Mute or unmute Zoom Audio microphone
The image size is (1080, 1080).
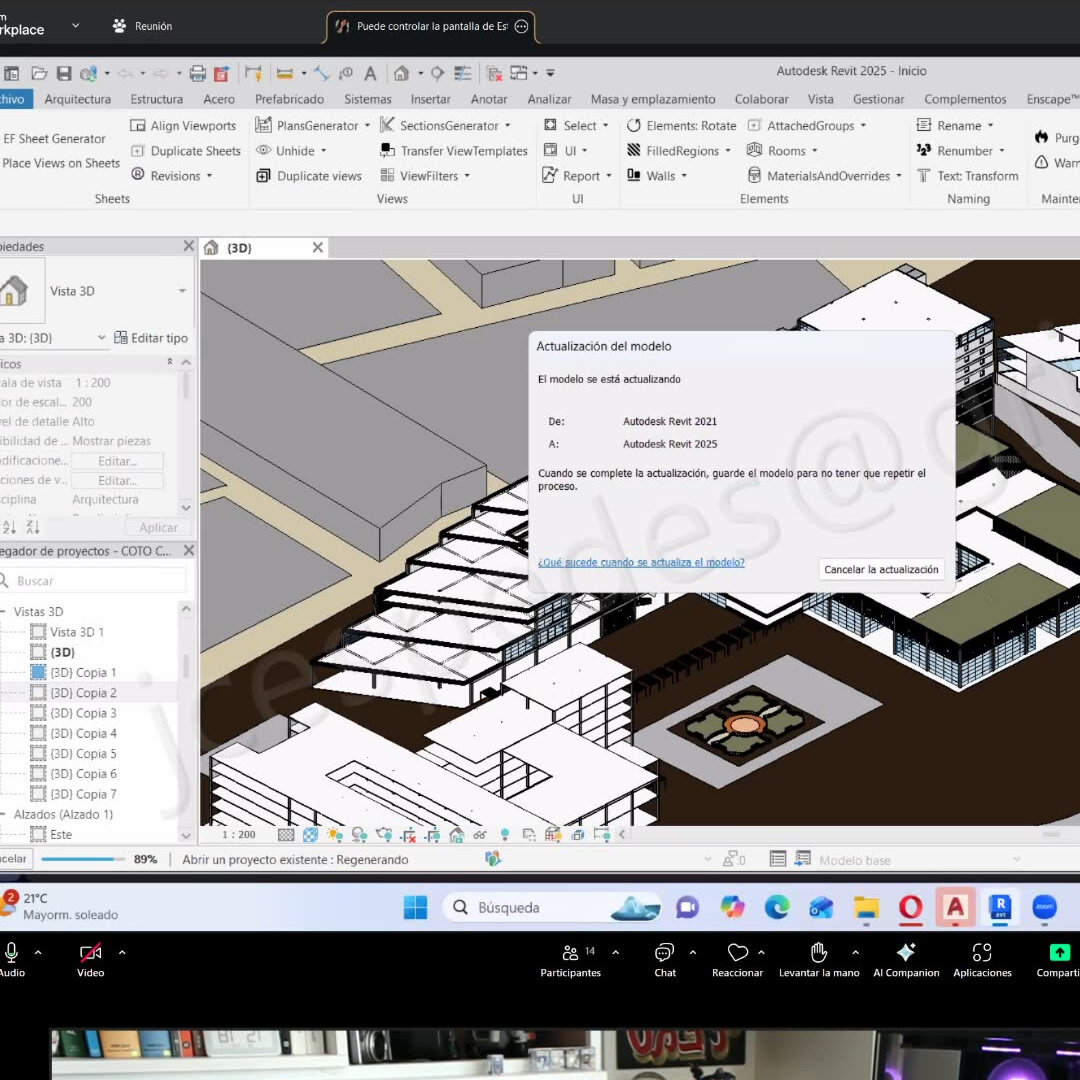[x=12, y=960]
